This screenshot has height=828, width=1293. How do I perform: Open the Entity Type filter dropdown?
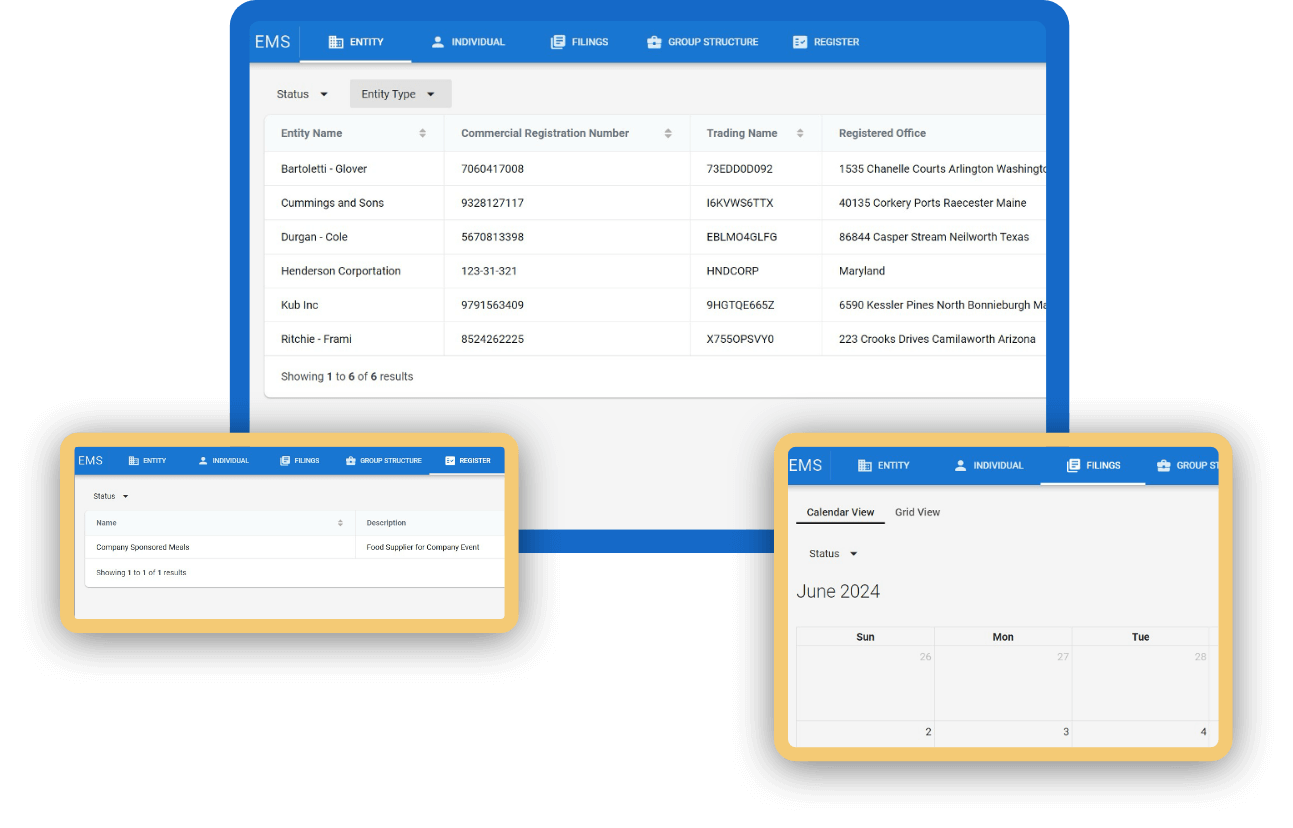pos(400,94)
